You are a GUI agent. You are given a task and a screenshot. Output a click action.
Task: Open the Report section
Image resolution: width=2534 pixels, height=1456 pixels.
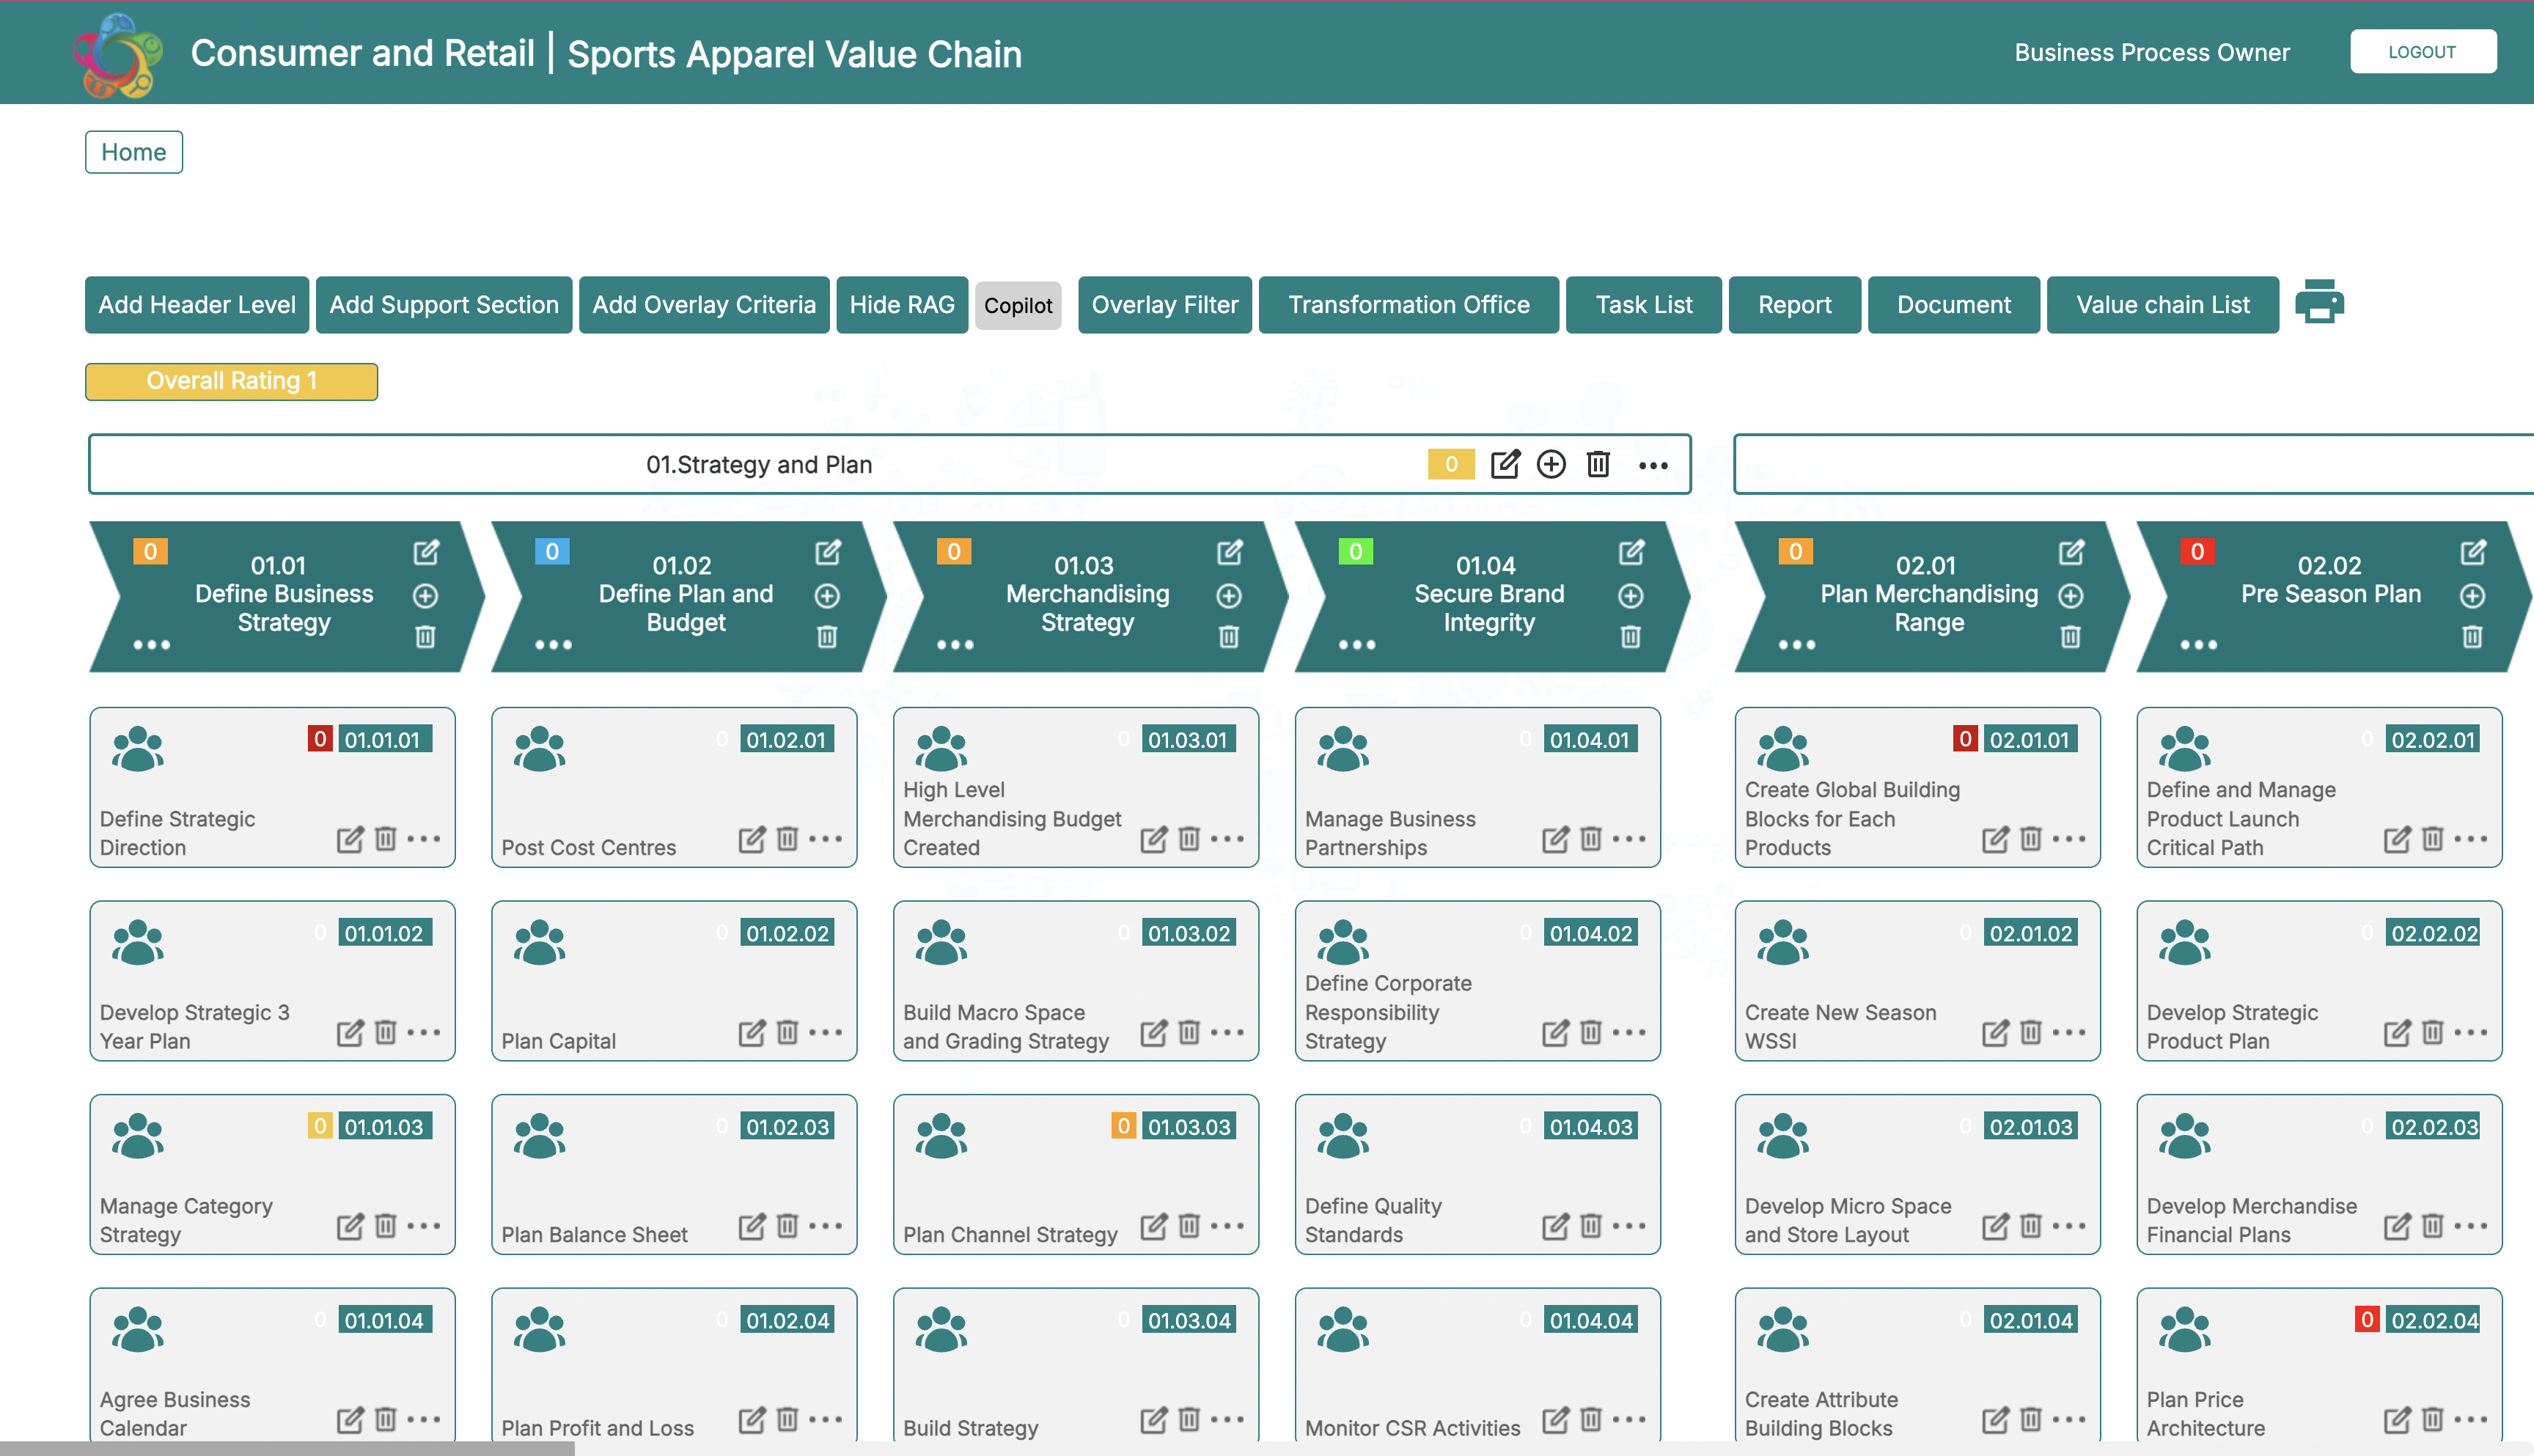point(1795,305)
